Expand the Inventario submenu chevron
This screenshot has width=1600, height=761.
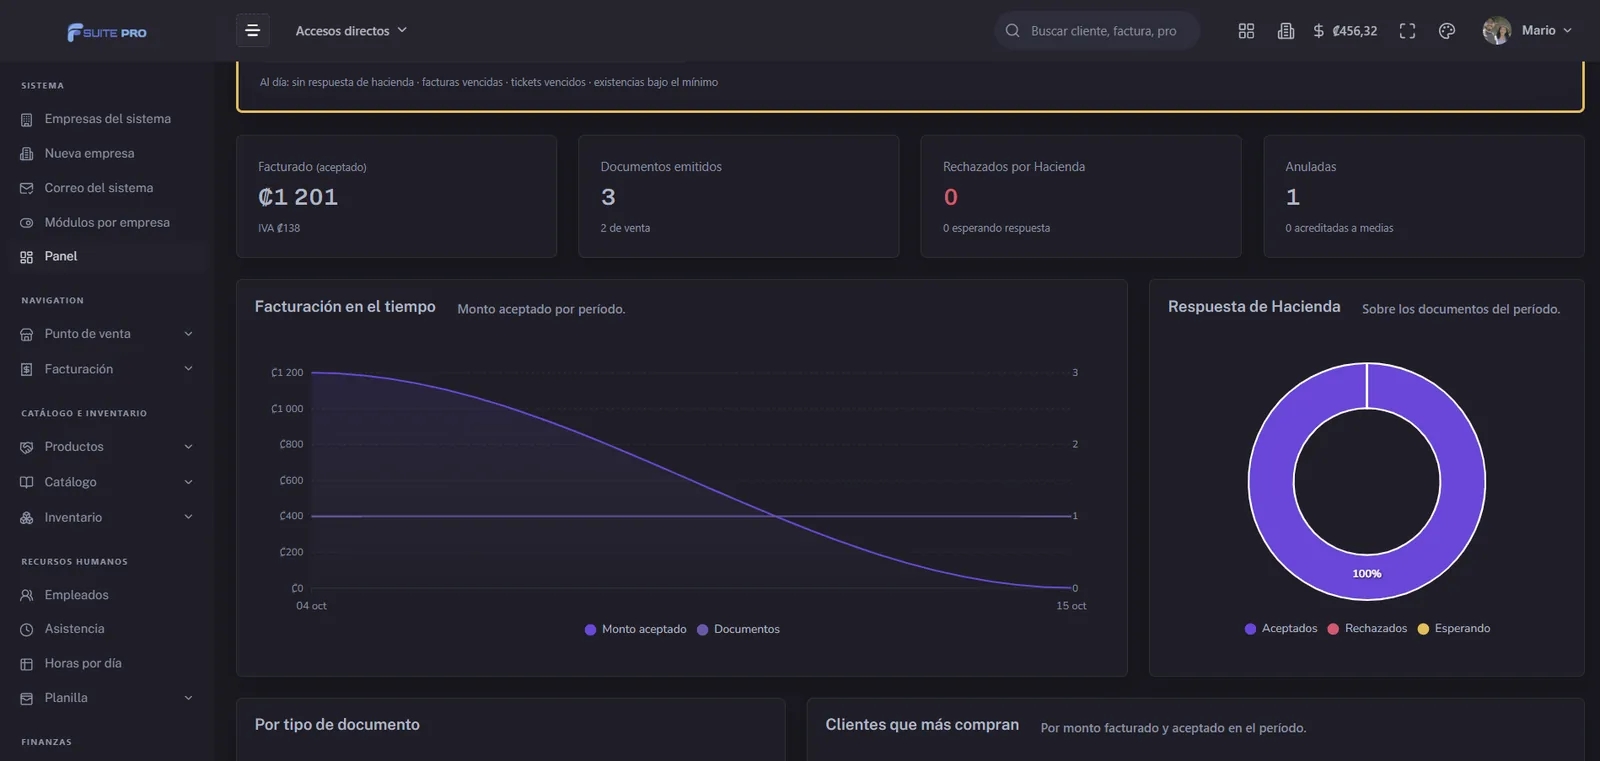click(x=188, y=517)
